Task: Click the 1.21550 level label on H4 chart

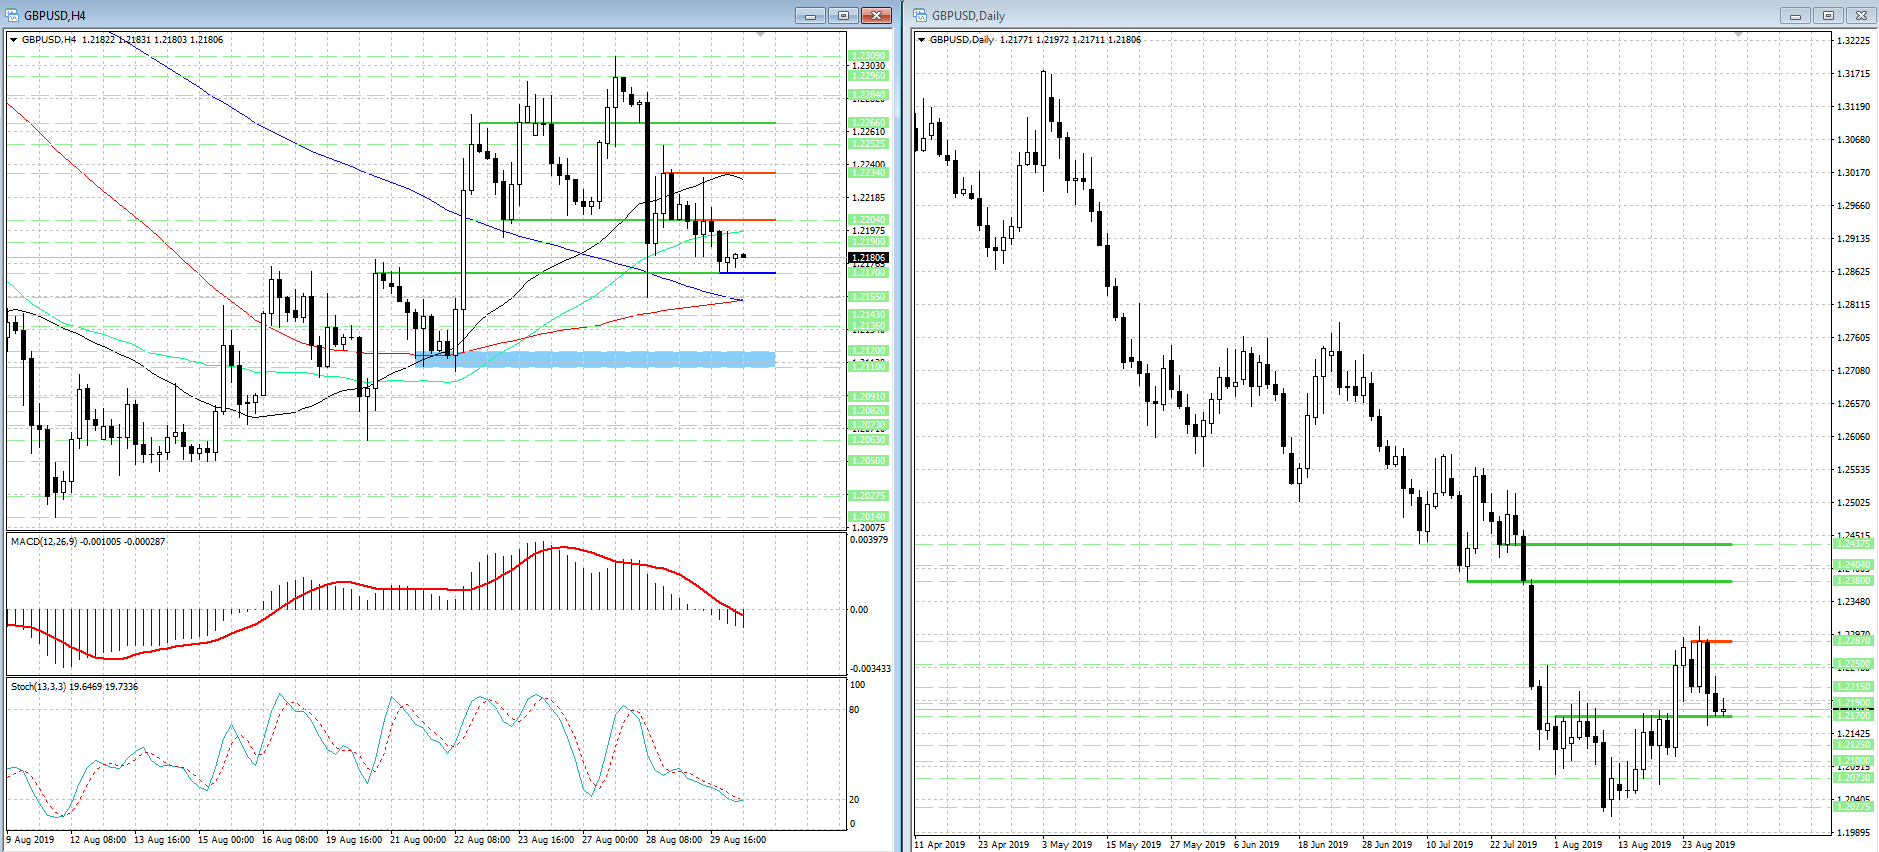Action: point(868,297)
